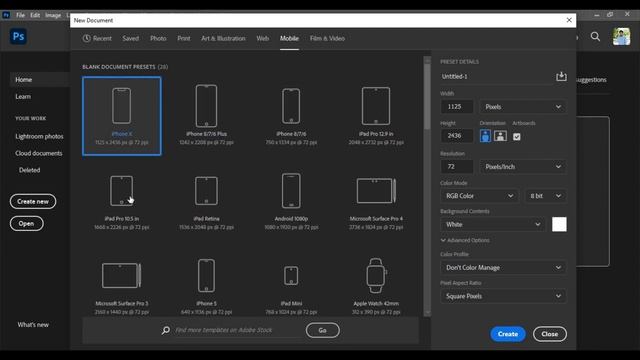Open the Learn section in sidebar
The image size is (640, 360).
23,97
